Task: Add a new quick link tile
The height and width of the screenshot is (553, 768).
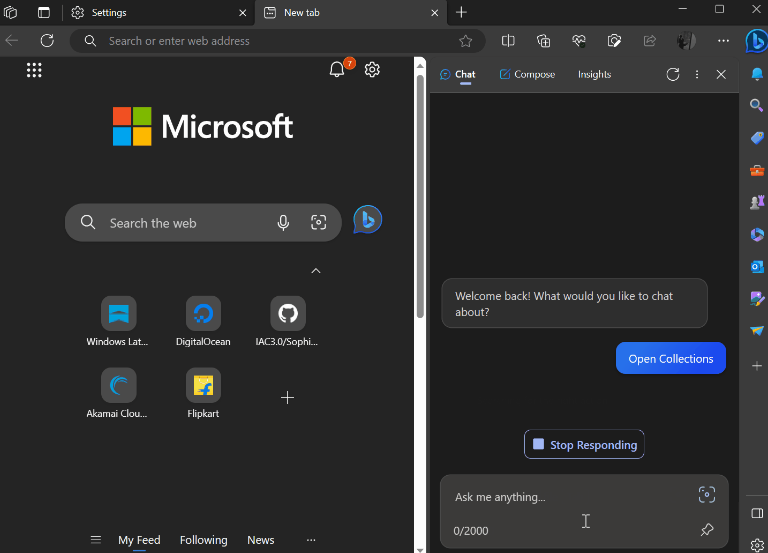Action: pyautogui.click(x=288, y=397)
